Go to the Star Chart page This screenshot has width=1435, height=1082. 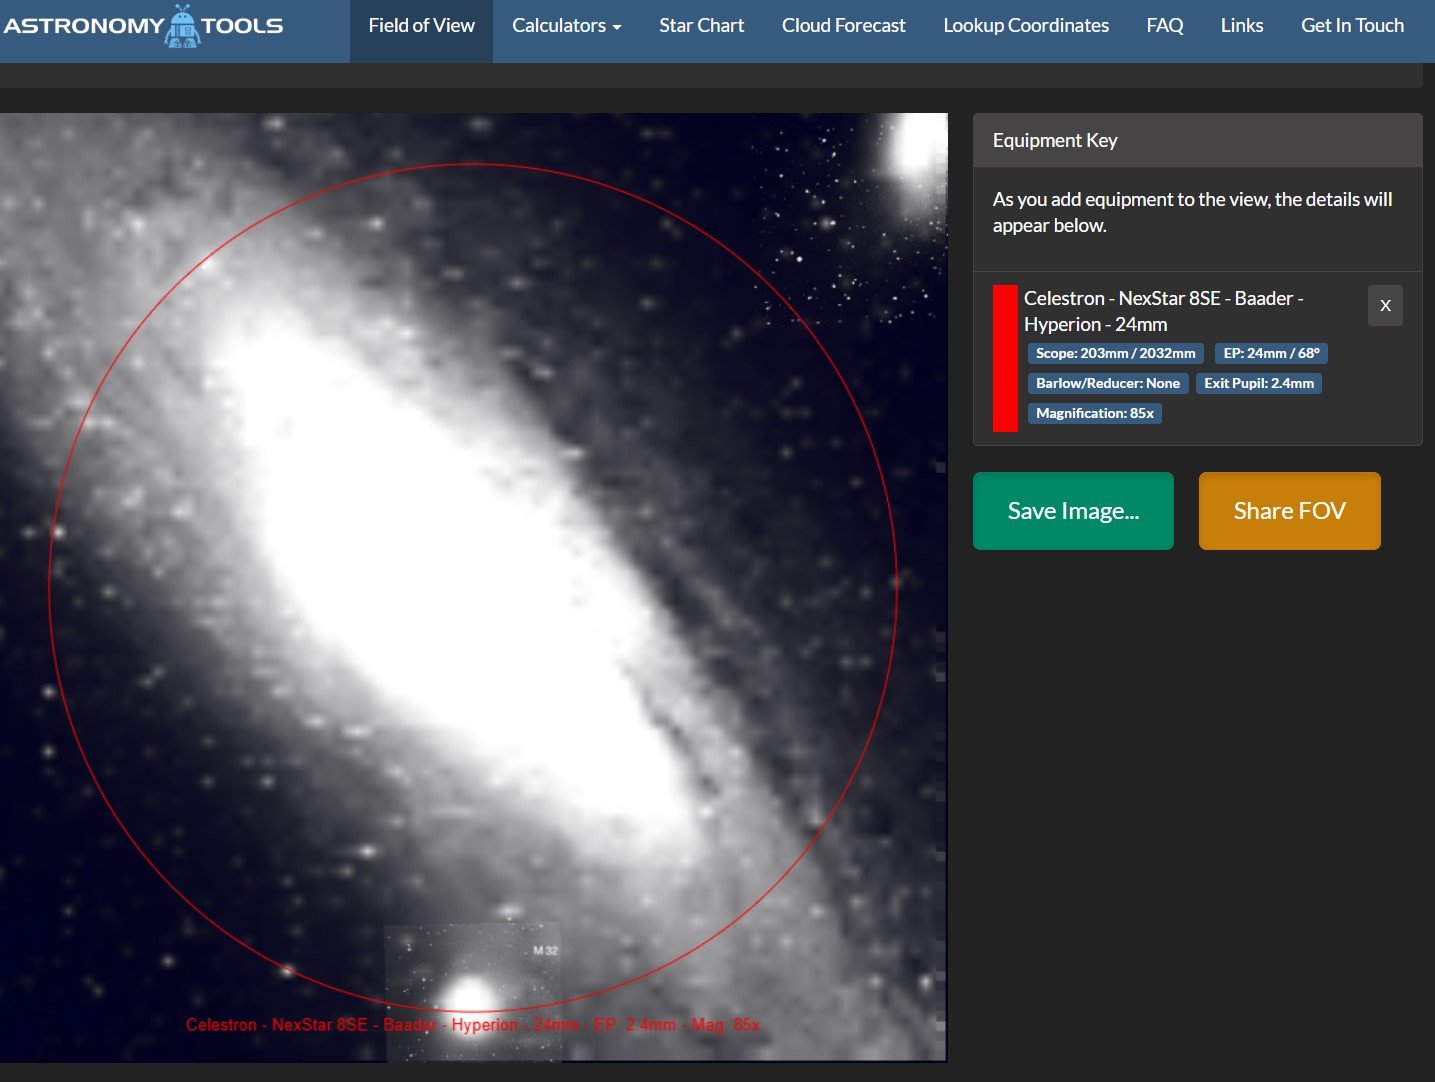point(702,26)
